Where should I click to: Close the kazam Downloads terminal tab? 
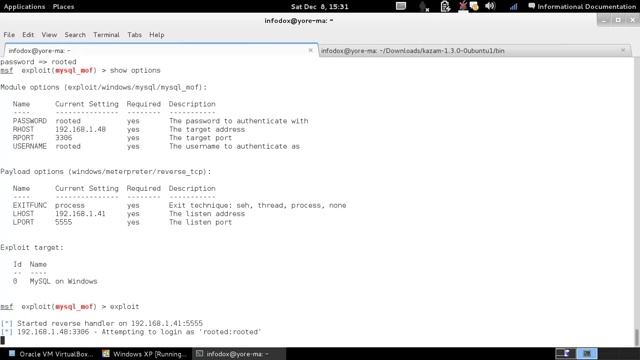[x=623, y=50]
